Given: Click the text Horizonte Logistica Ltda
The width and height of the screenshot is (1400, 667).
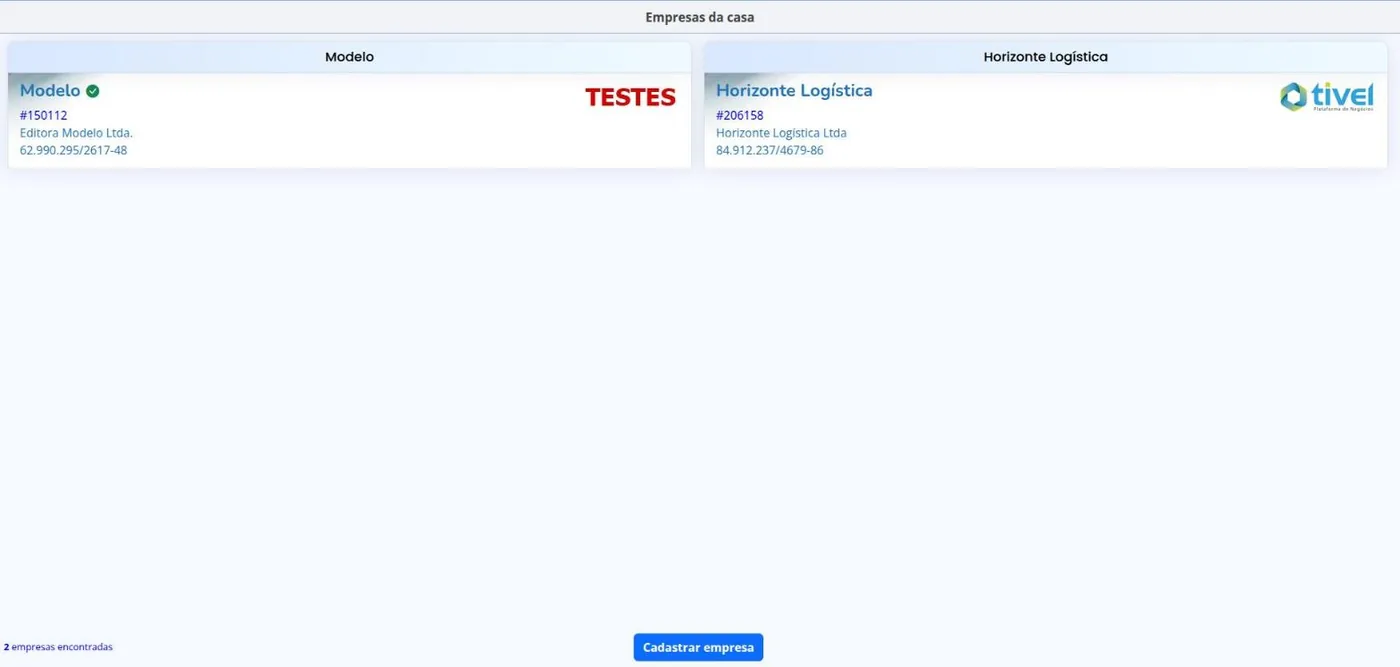Looking at the screenshot, I should [x=781, y=133].
